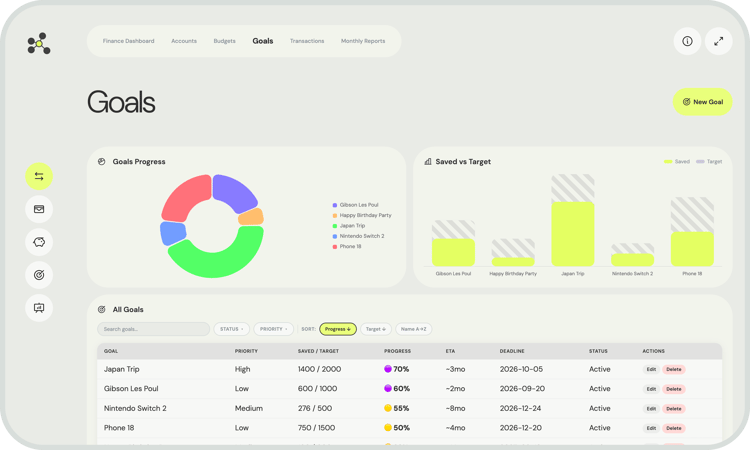Select the piggy bank sidebar icon
Image resolution: width=750 pixels, height=450 pixels.
coord(39,242)
